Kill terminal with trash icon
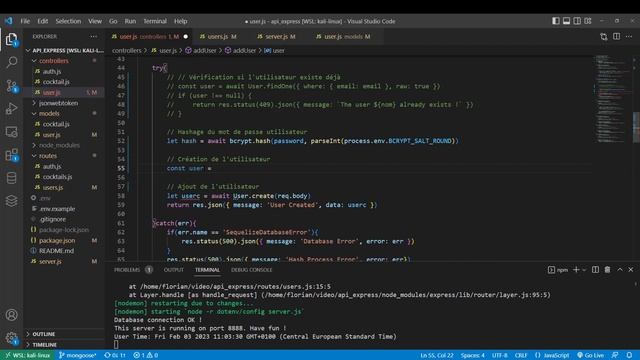 [x=607, y=270]
